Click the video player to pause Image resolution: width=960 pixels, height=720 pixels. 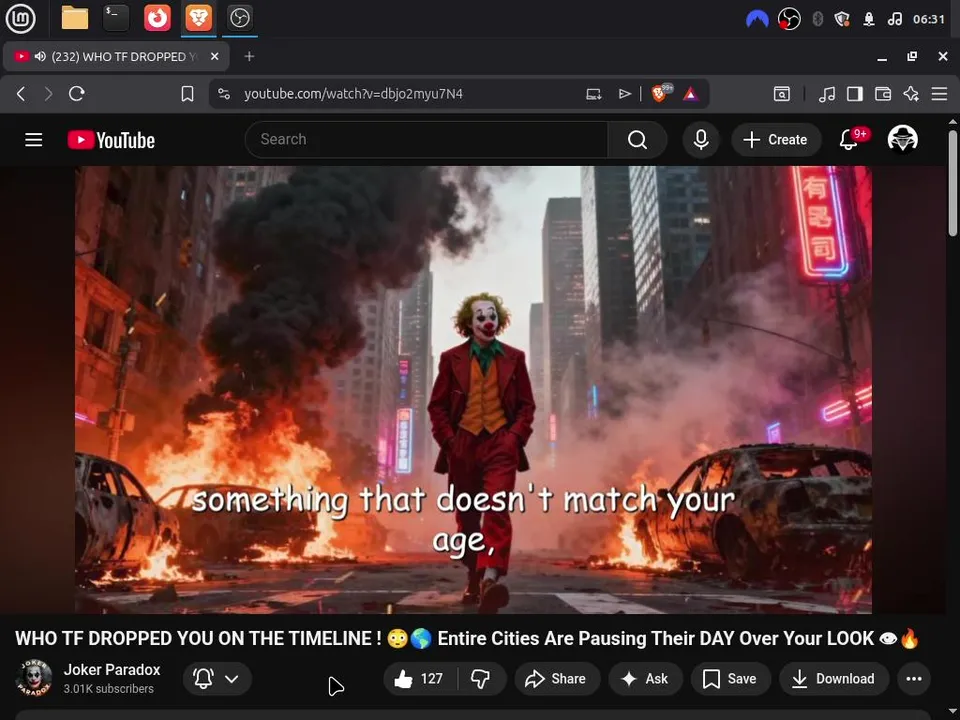click(x=473, y=389)
